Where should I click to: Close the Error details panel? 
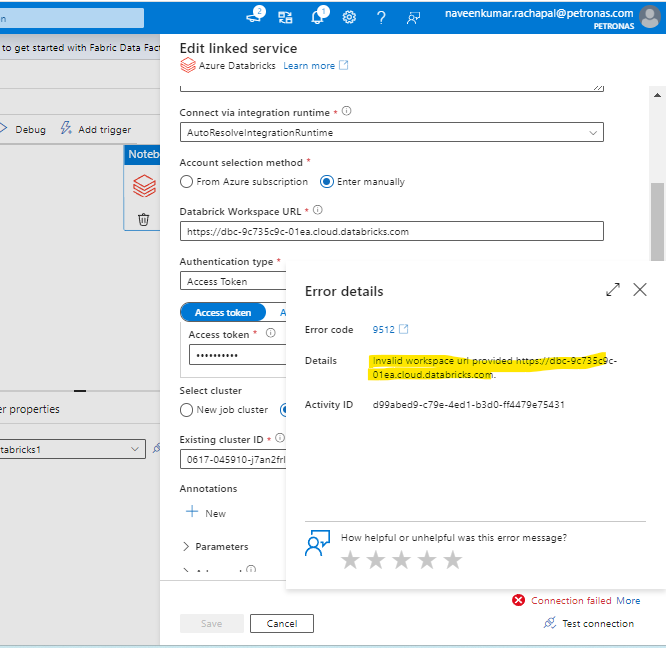640,290
